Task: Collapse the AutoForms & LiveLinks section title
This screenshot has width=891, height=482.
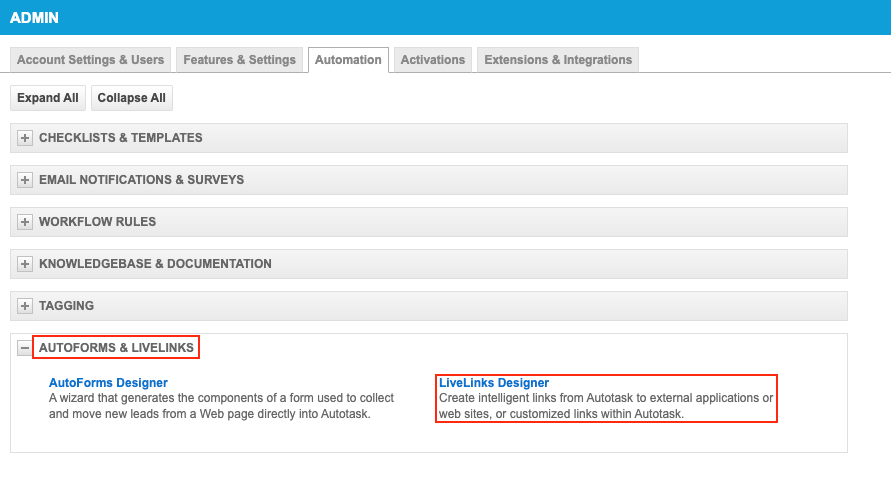Action: (116, 348)
